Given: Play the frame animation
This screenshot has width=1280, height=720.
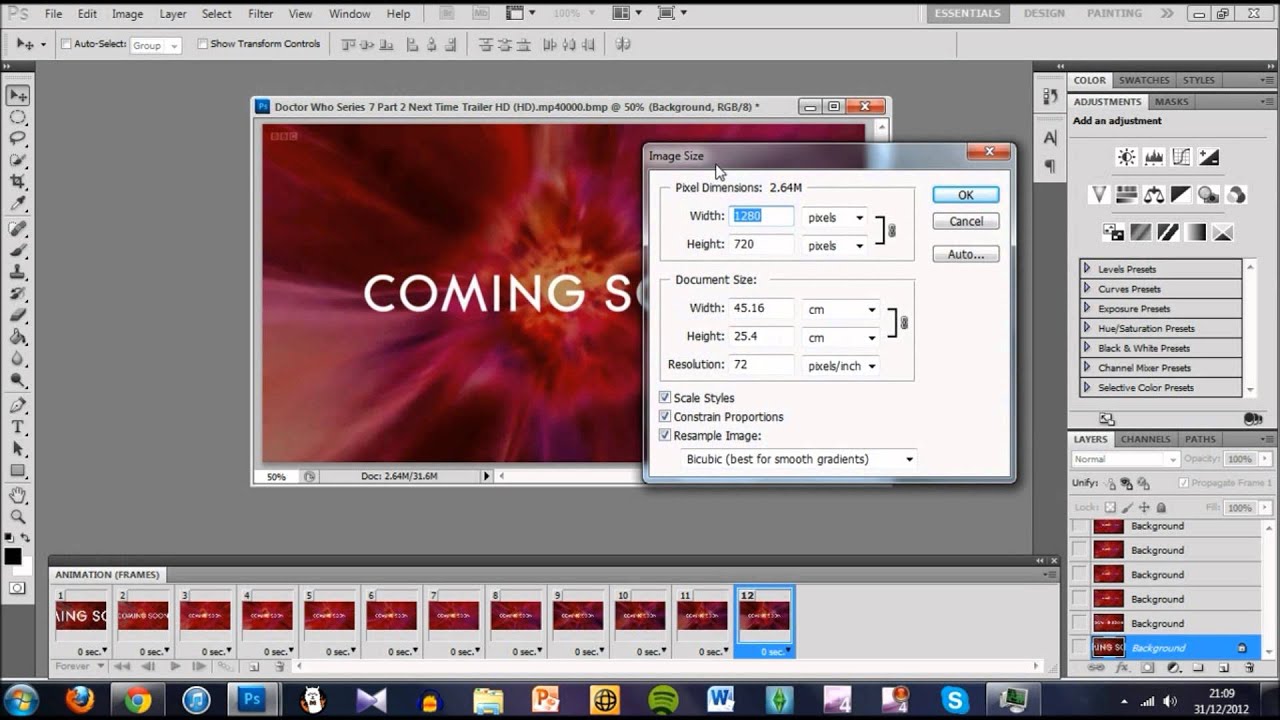Looking at the screenshot, I should click(x=175, y=666).
